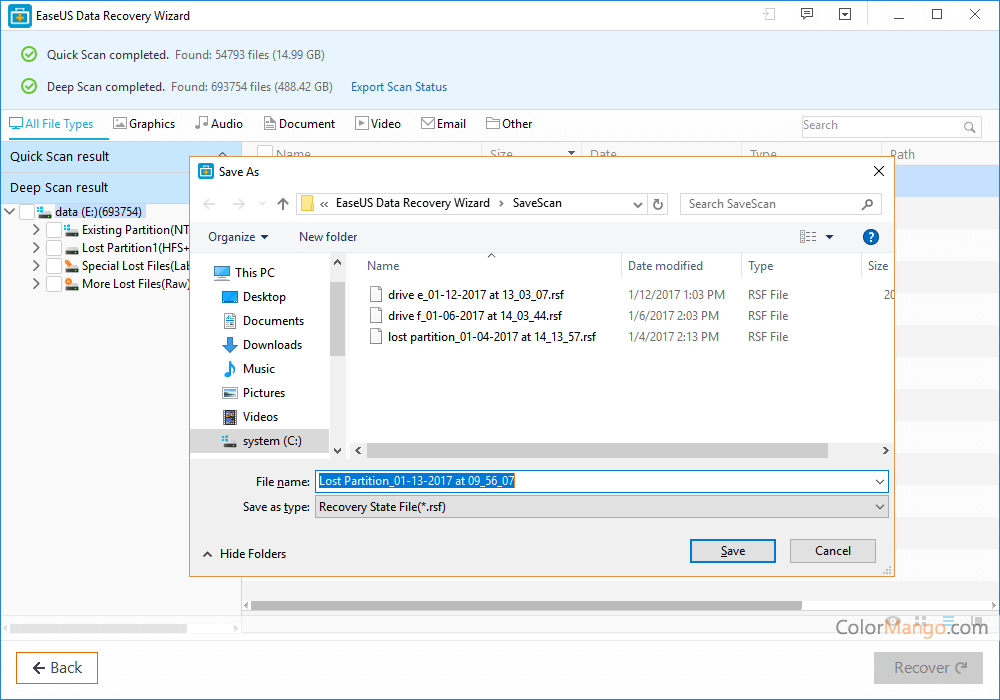The width and height of the screenshot is (1000, 700).
Task: Refresh the SaveScan folder listing
Action: [x=658, y=204]
